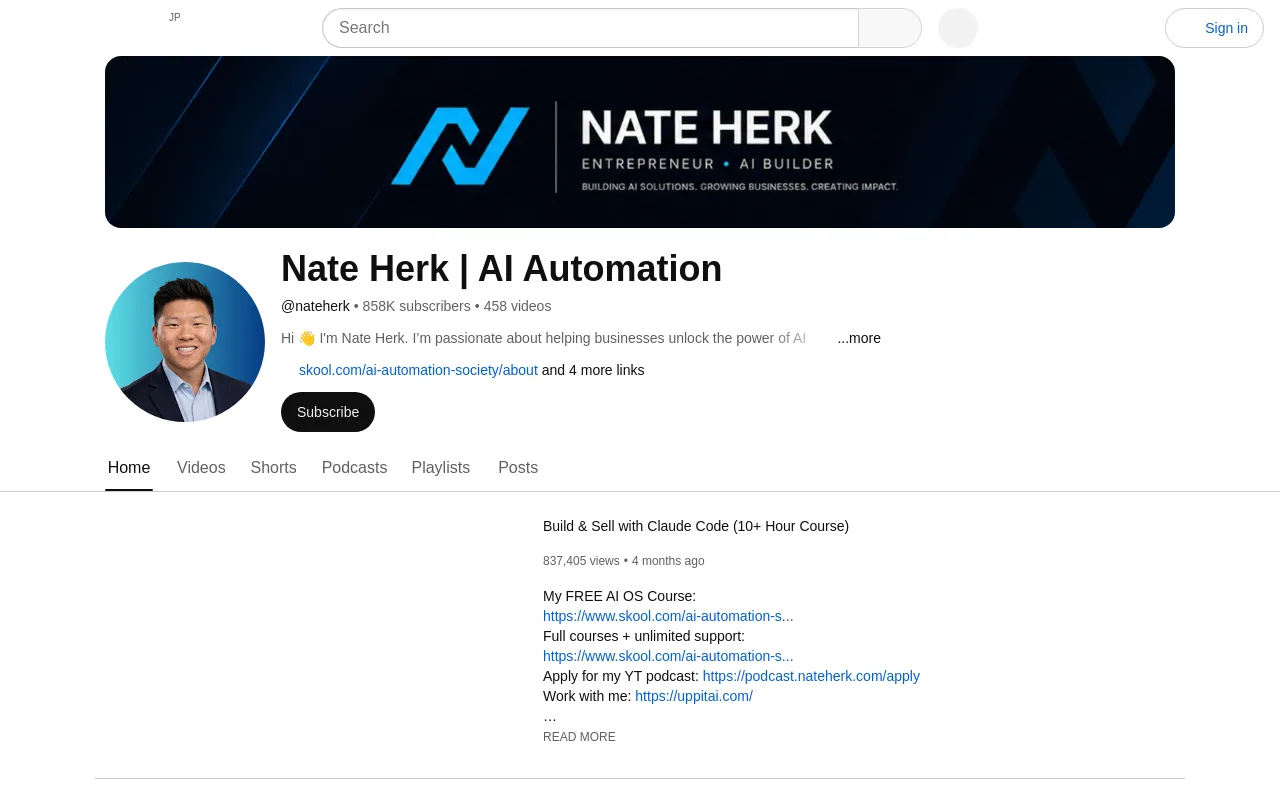Switch to the Posts tab
This screenshot has width=1280, height=800.
tap(518, 468)
